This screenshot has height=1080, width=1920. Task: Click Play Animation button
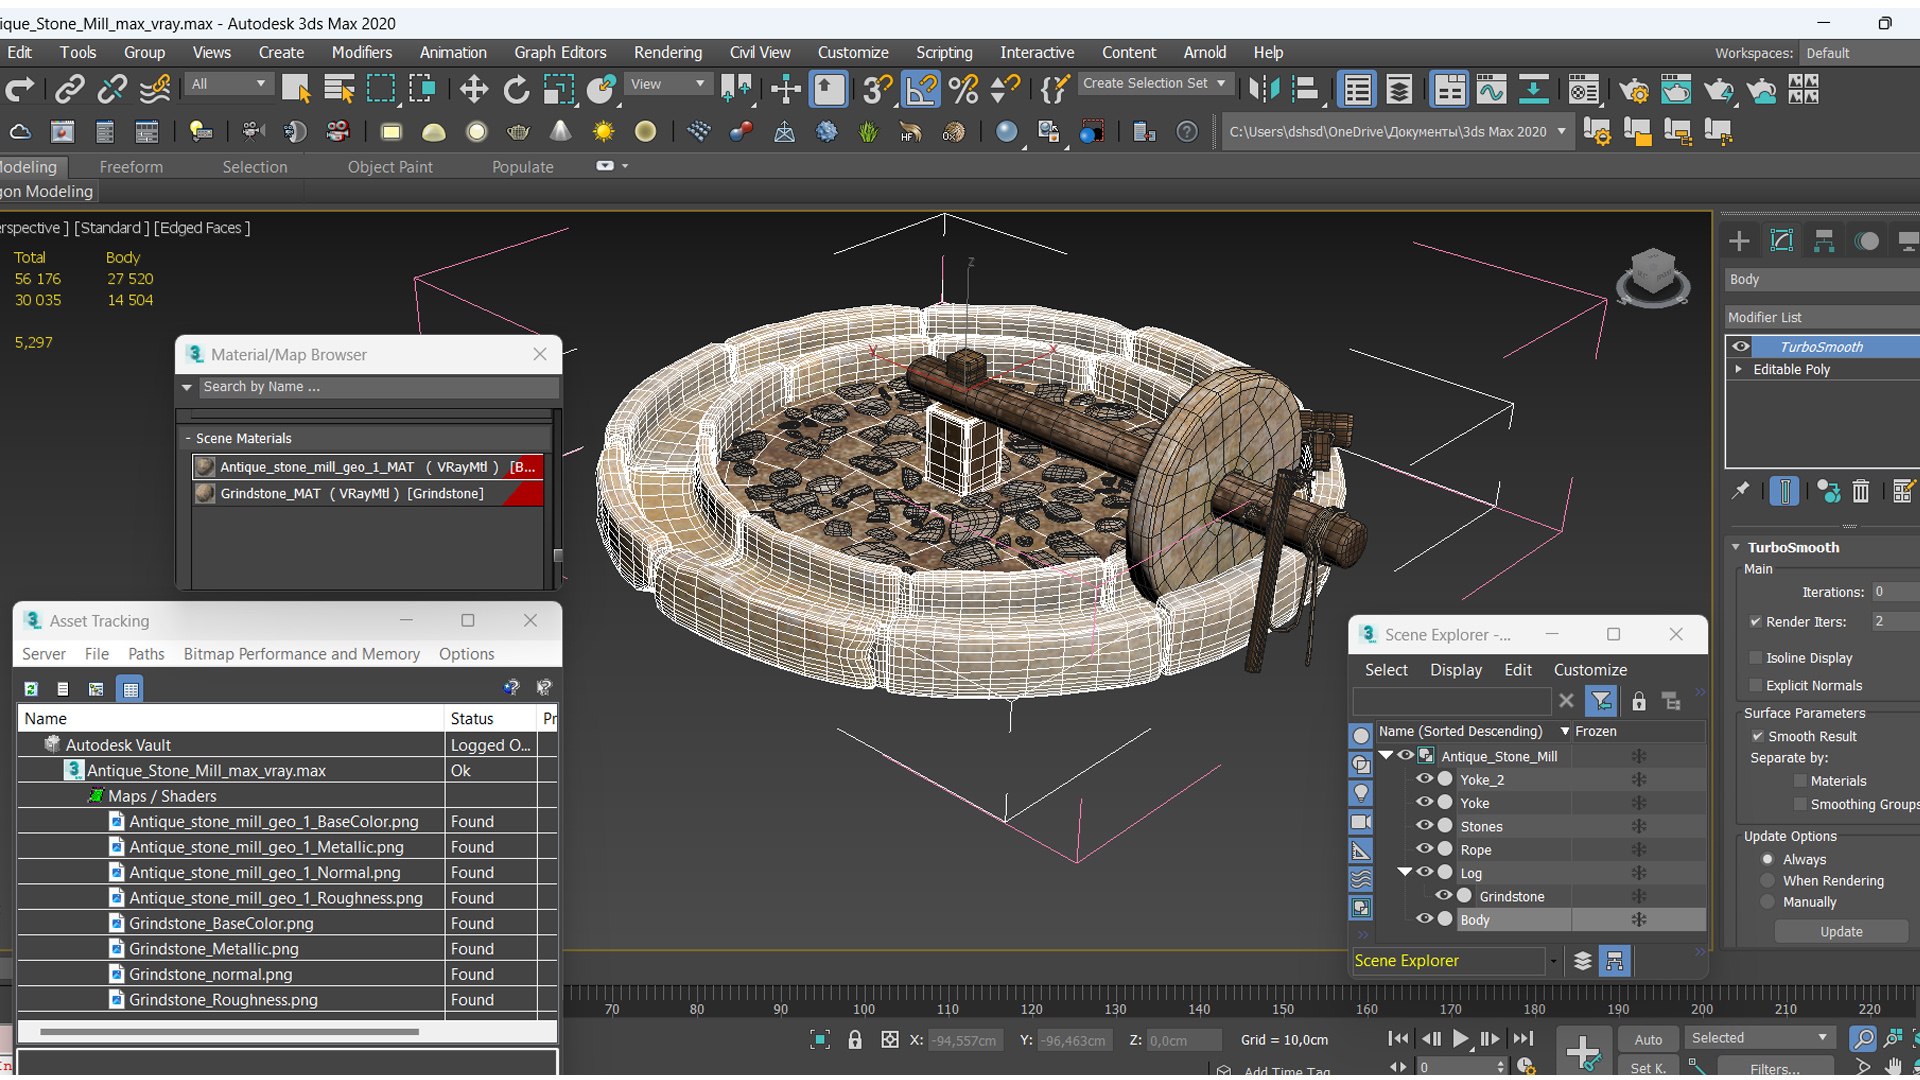pos(1460,1040)
